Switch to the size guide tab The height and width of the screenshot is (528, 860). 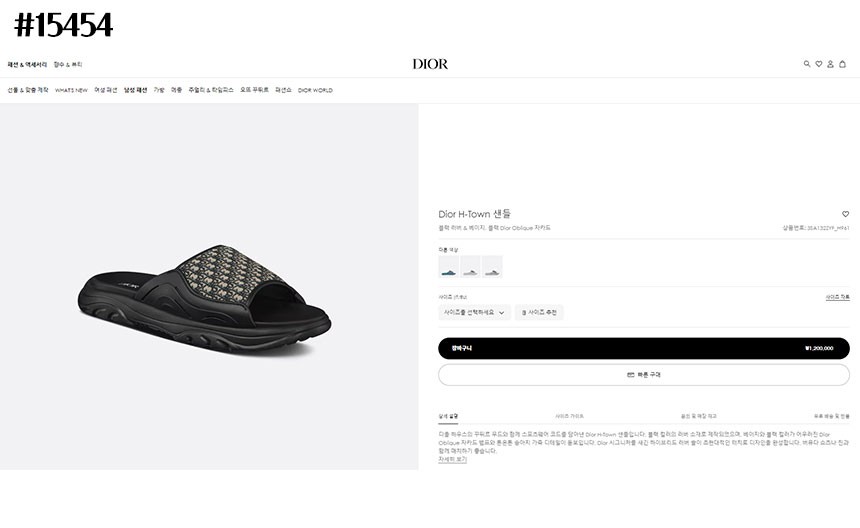pos(569,416)
